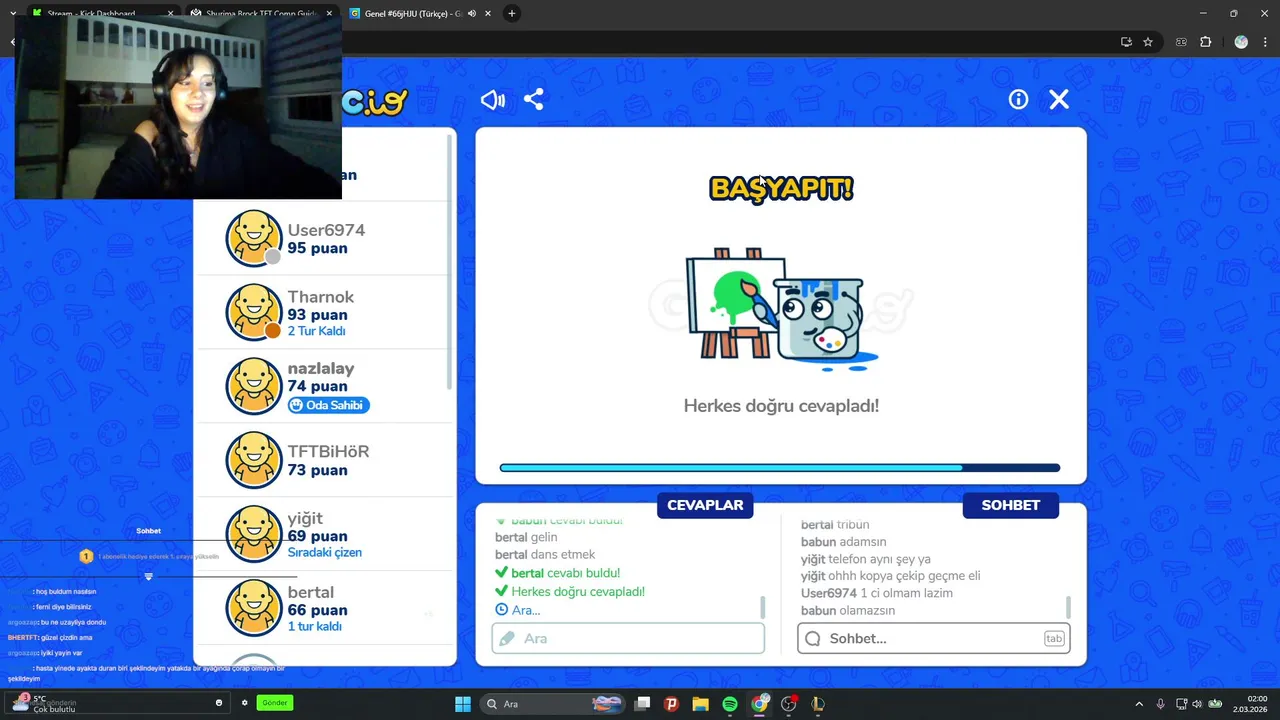Mute tab audio on Genel #66jHJU tab

tap(472, 14)
